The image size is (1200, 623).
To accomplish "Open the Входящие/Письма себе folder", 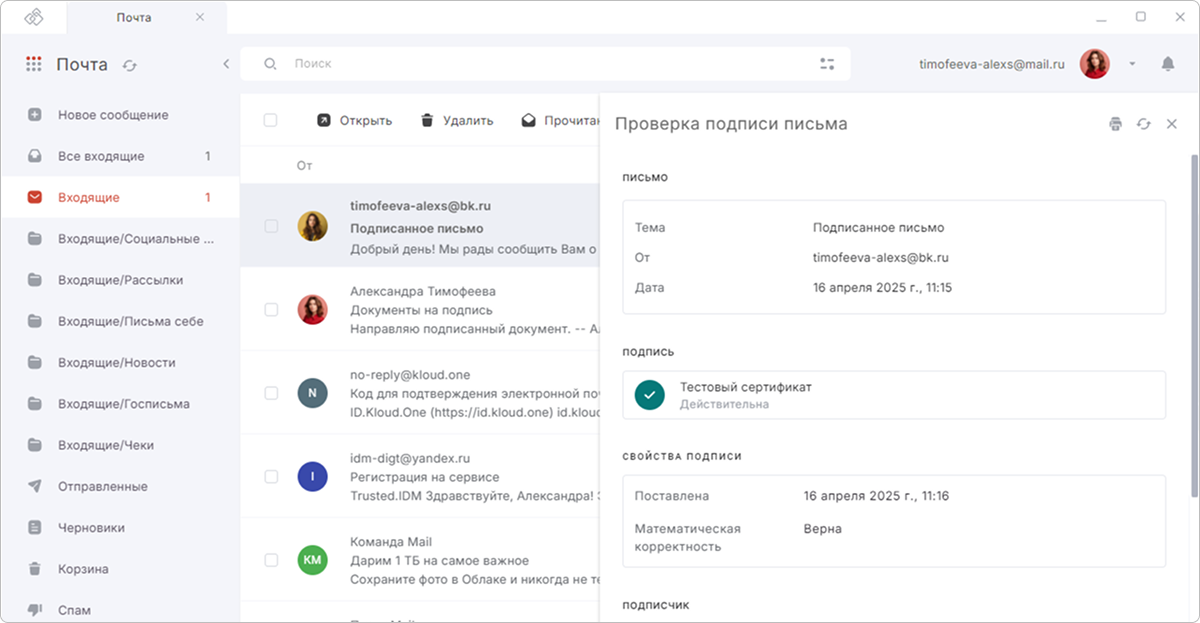I will 120,321.
